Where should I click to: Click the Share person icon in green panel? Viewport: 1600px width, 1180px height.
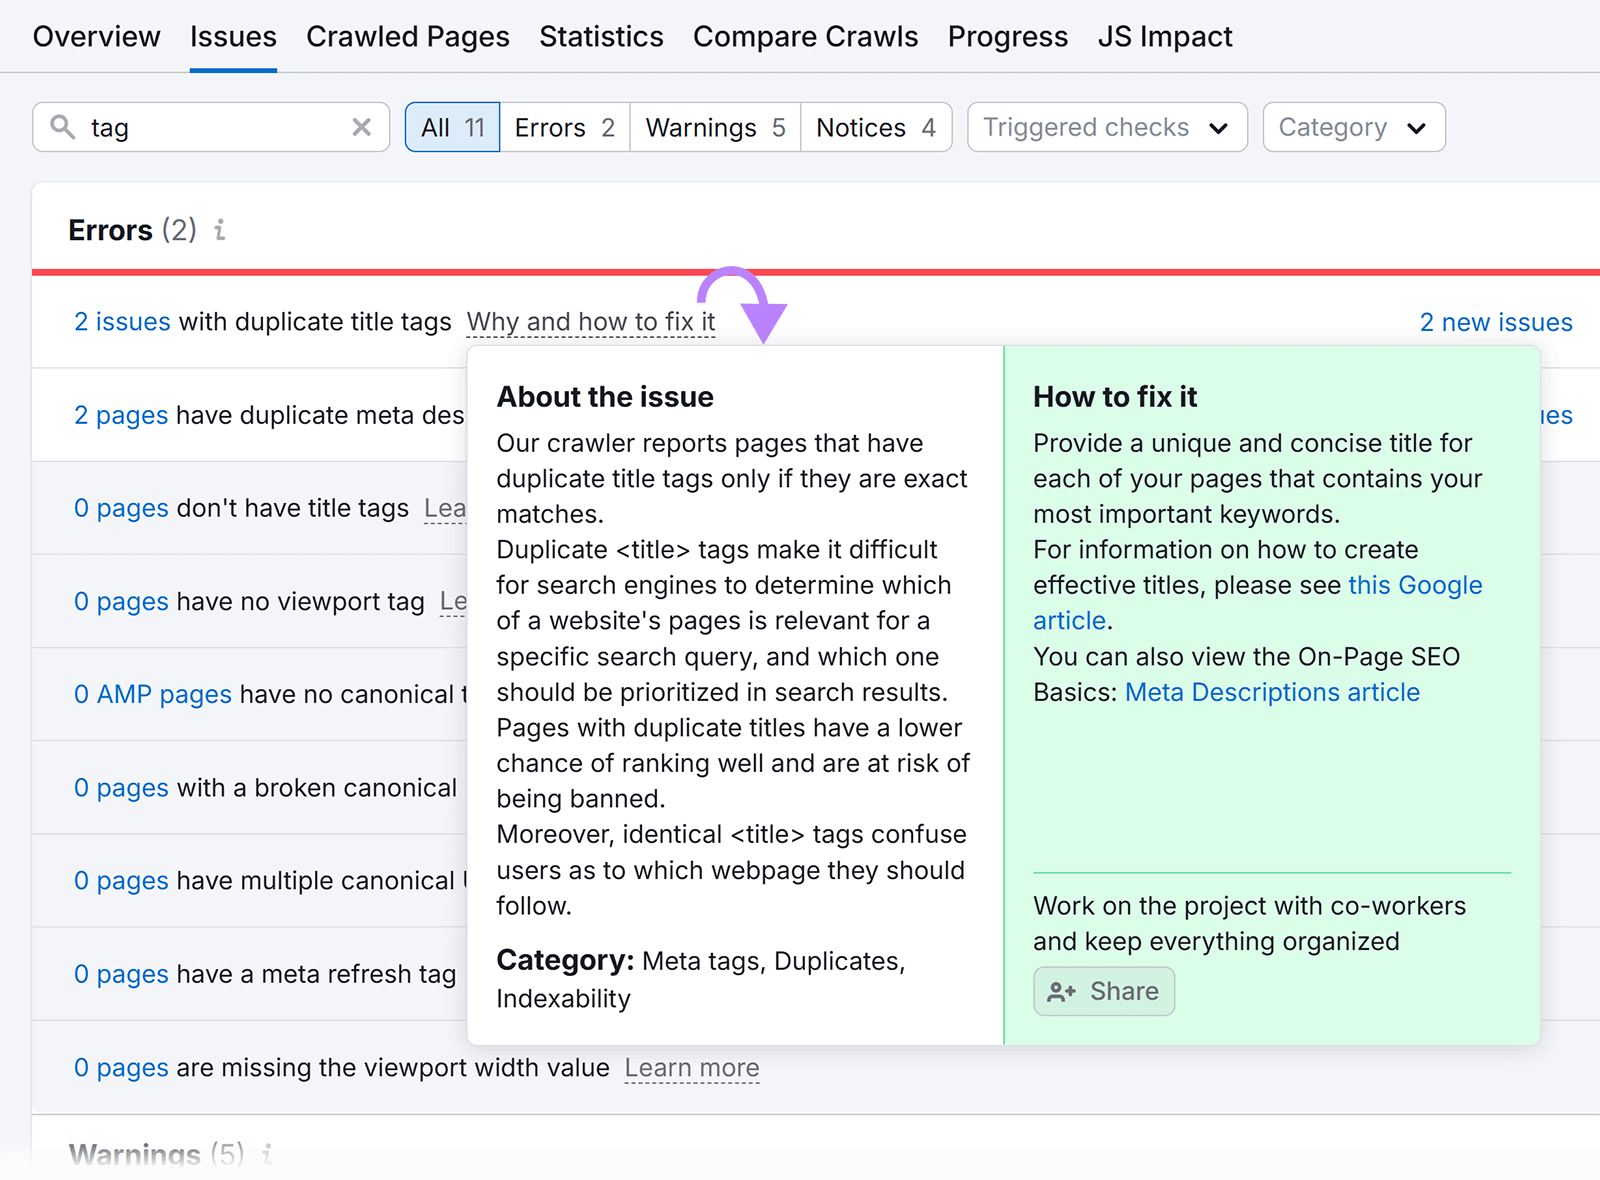coord(1062,991)
